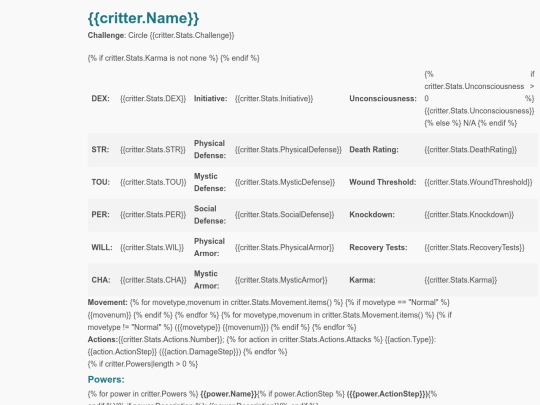Click the Actions: label

pyautogui.click(x=103, y=340)
